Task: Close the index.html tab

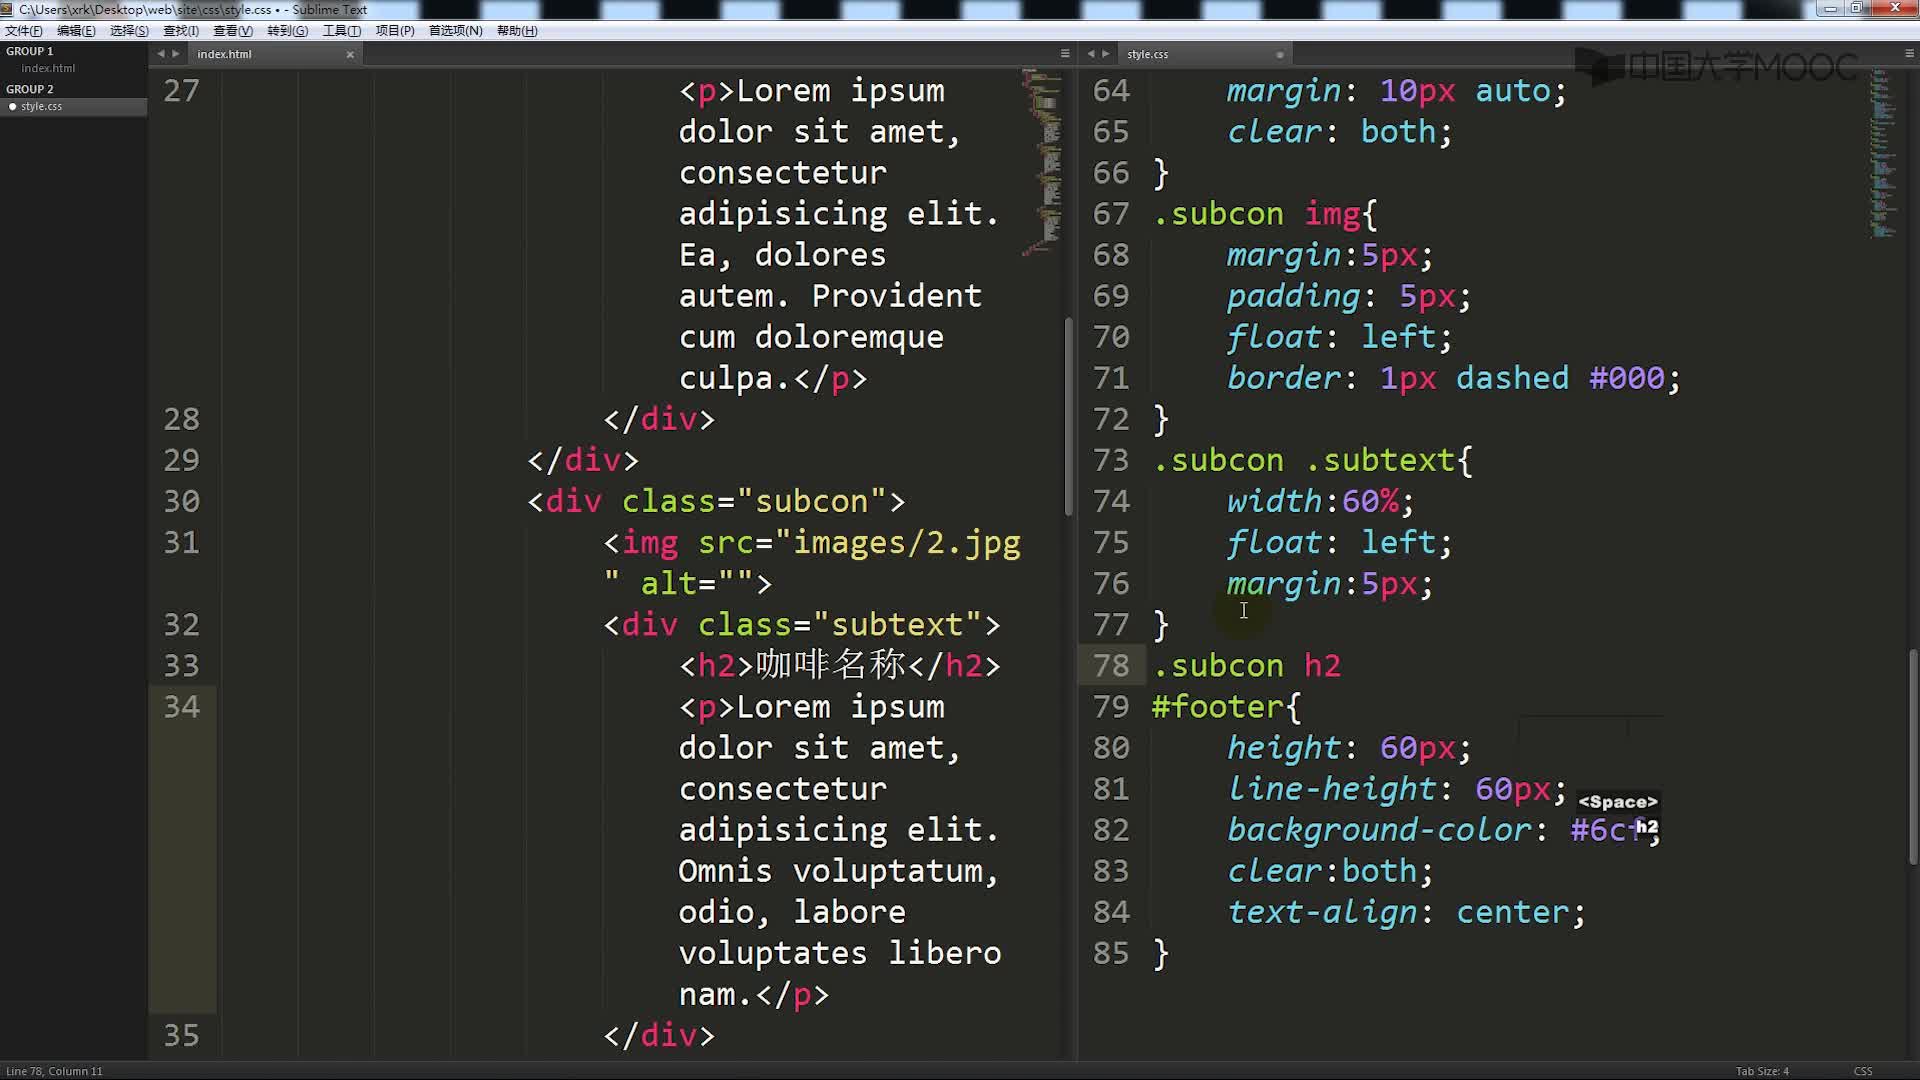Action: [x=350, y=55]
